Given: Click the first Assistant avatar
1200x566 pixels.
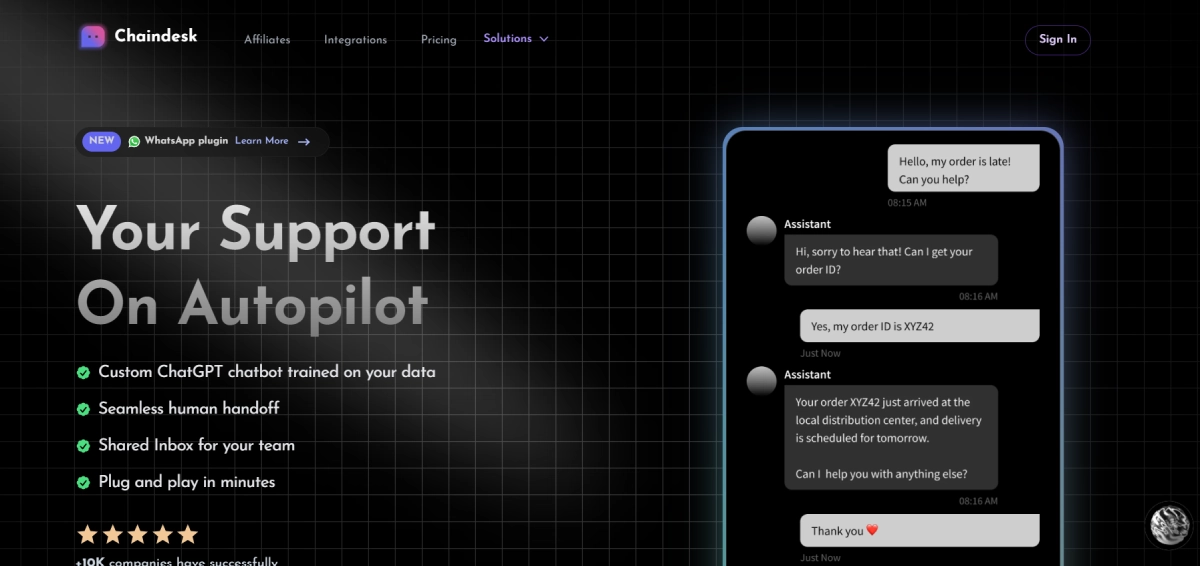Looking at the screenshot, I should point(762,231).
